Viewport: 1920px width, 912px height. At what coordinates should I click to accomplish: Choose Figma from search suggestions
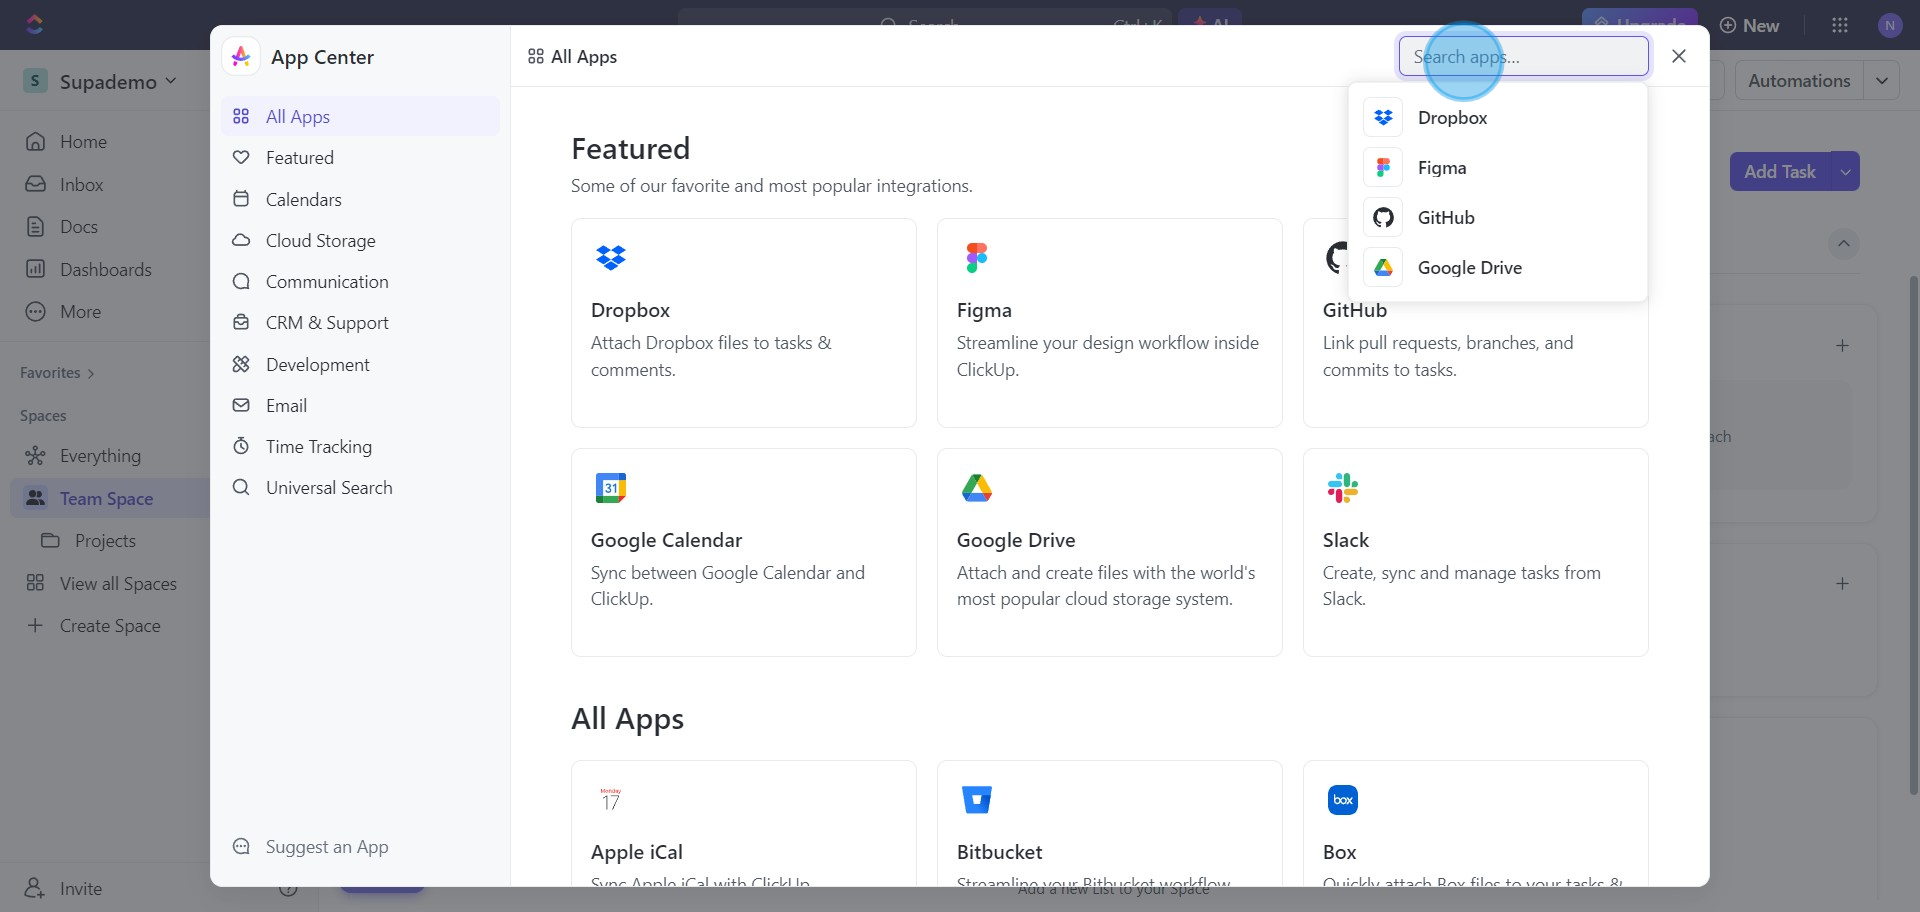(1497, 167)
